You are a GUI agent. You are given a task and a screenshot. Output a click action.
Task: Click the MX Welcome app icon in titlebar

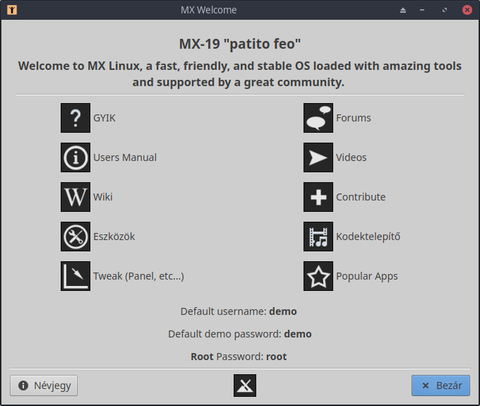(x=12, y=10)
